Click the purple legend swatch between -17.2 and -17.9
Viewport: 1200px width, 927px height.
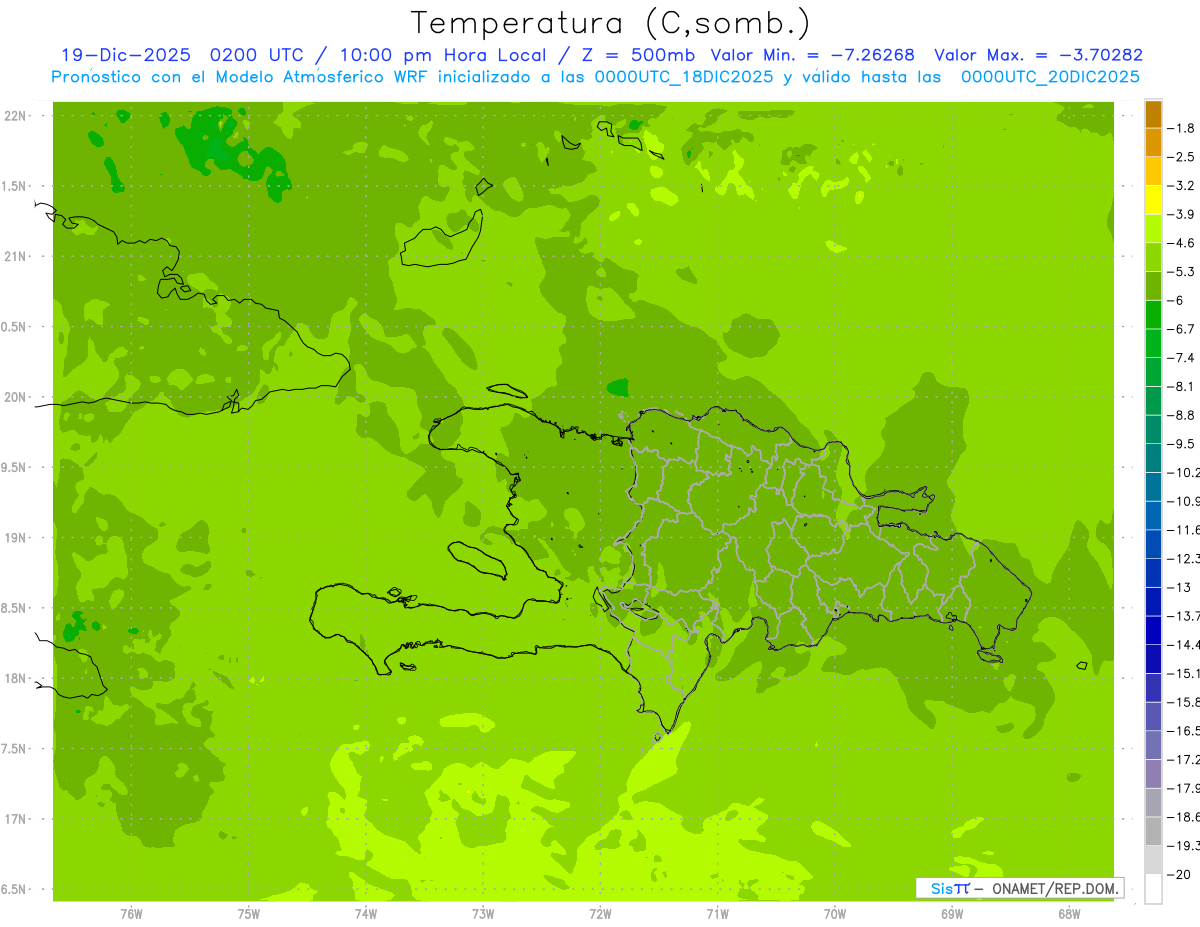pyautogui.click(x=1153, y=774)
